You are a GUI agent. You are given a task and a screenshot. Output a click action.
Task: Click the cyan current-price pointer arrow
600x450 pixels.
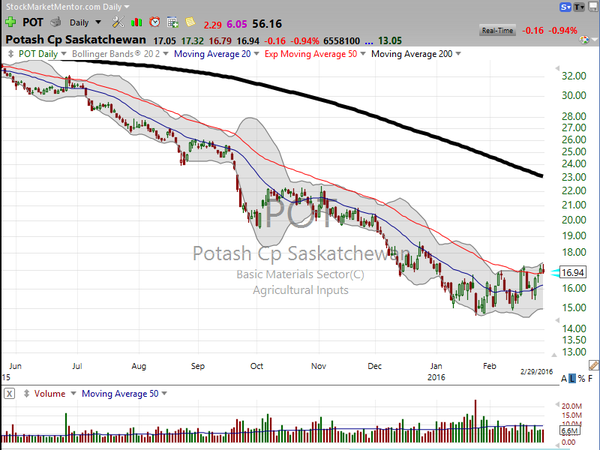coord(554,272)
